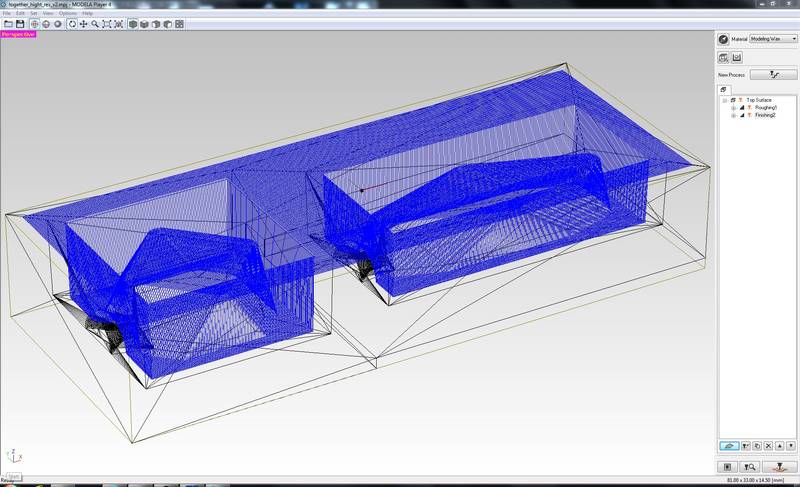Select the Finishing2 process
Viewport: 800px width, 487px height.
click(x=765, y=116)
